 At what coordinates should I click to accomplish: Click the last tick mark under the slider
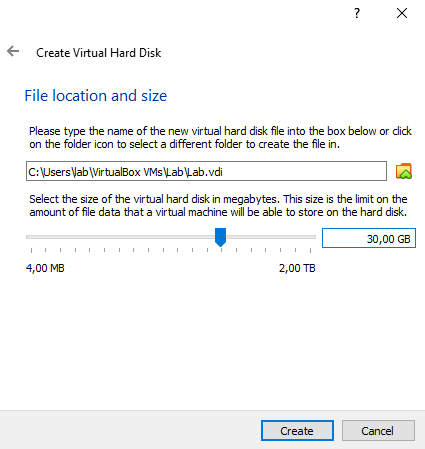pyautogui.click(x=310, y=250)
